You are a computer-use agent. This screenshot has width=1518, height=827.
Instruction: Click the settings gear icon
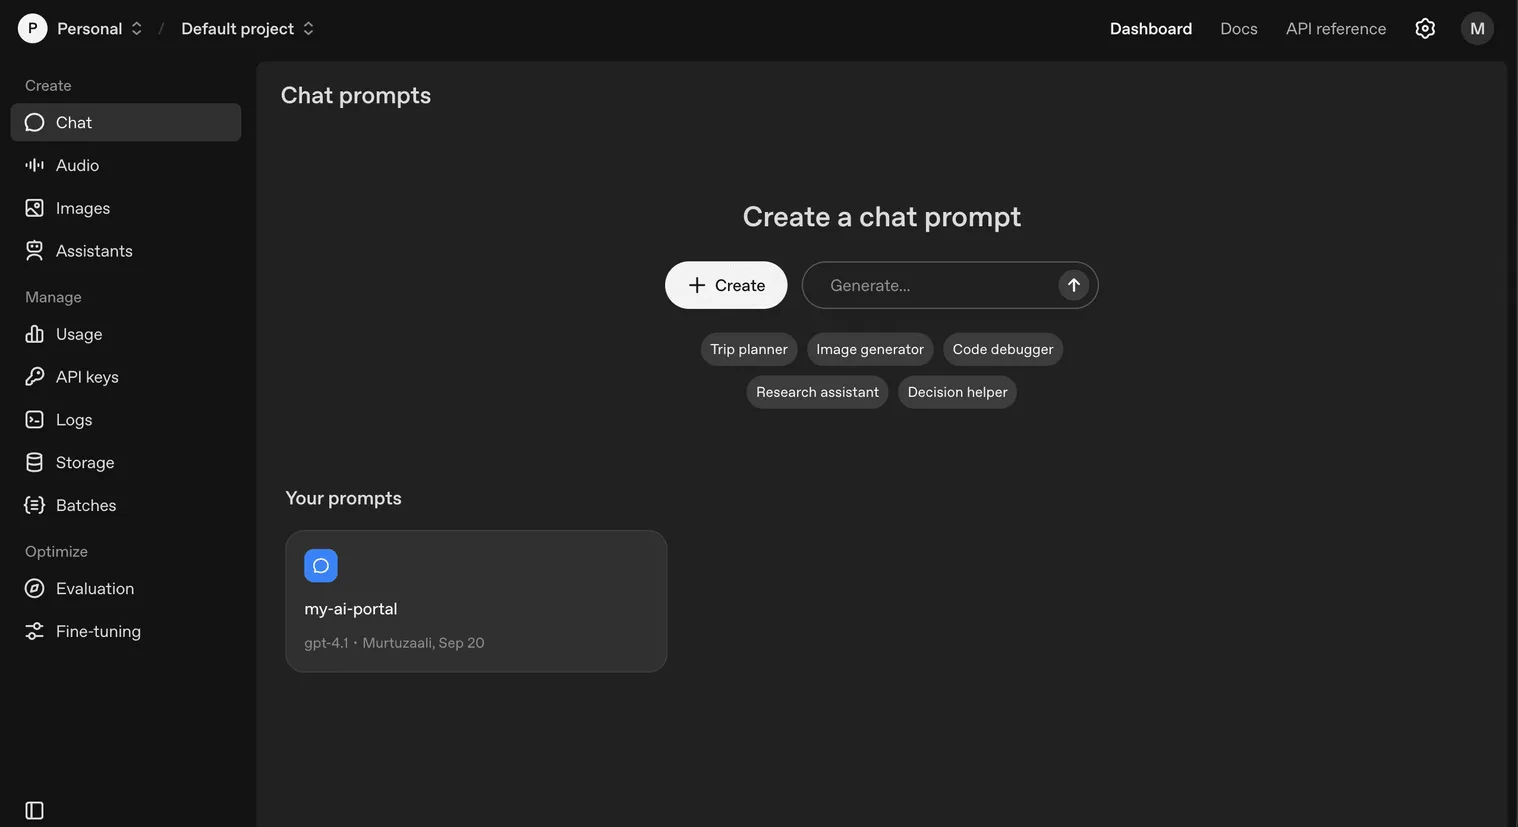tap(1425, 29)
